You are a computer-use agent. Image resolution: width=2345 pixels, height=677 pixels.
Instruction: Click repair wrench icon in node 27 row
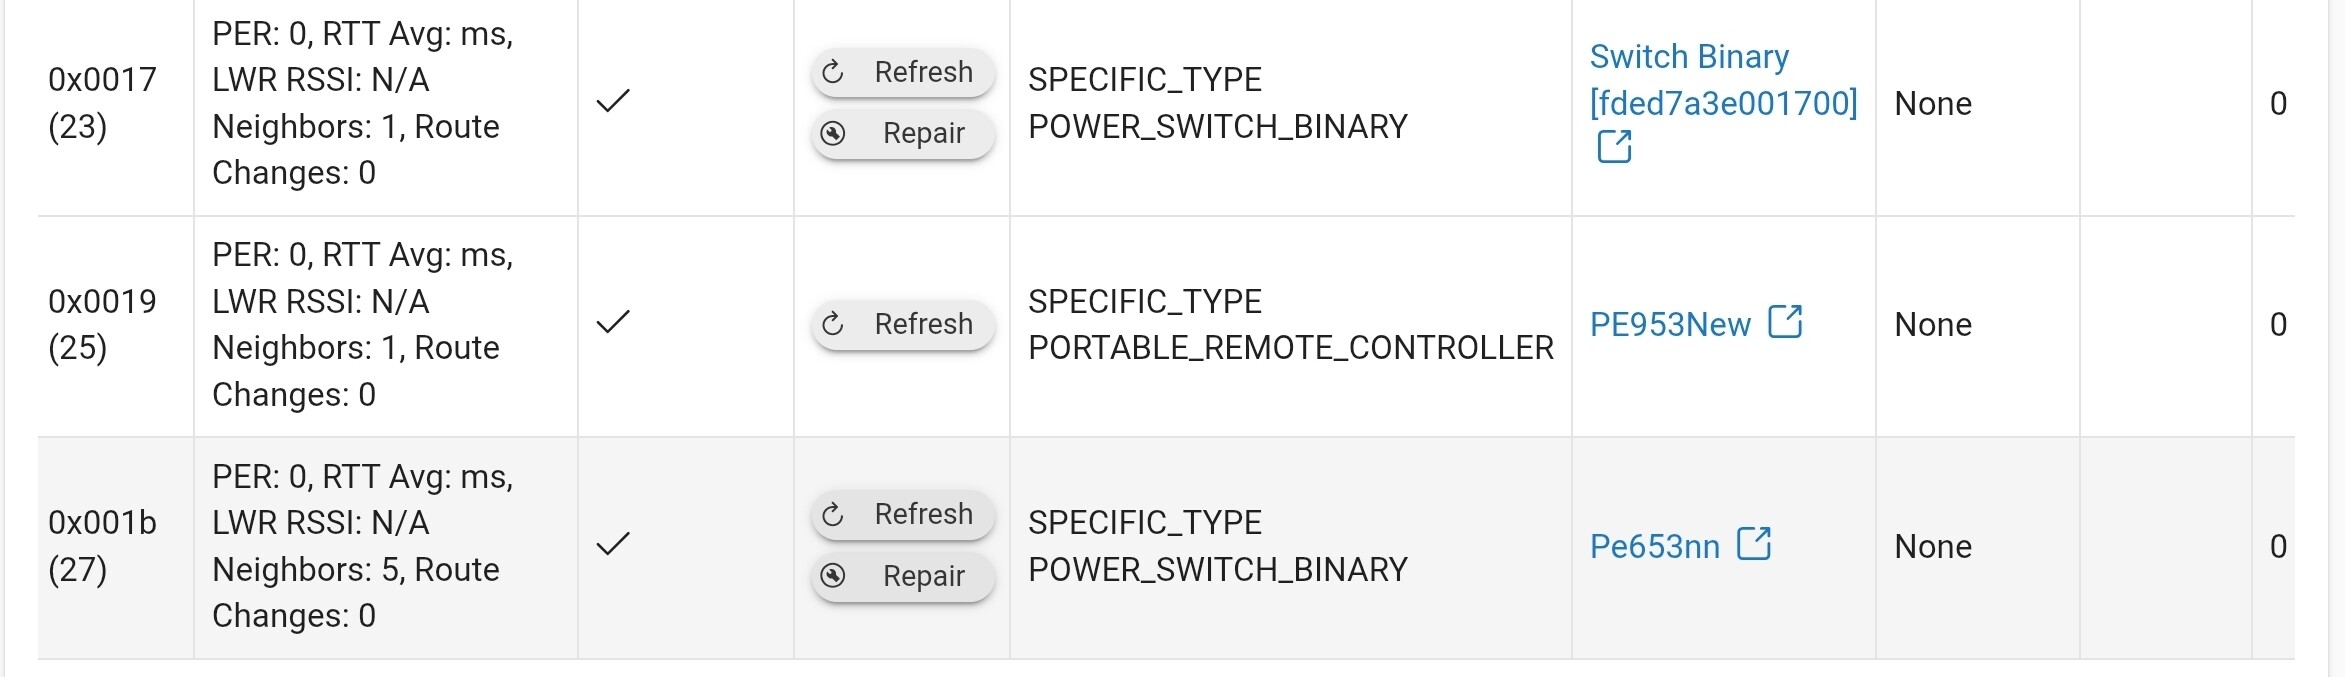(833, 576)
